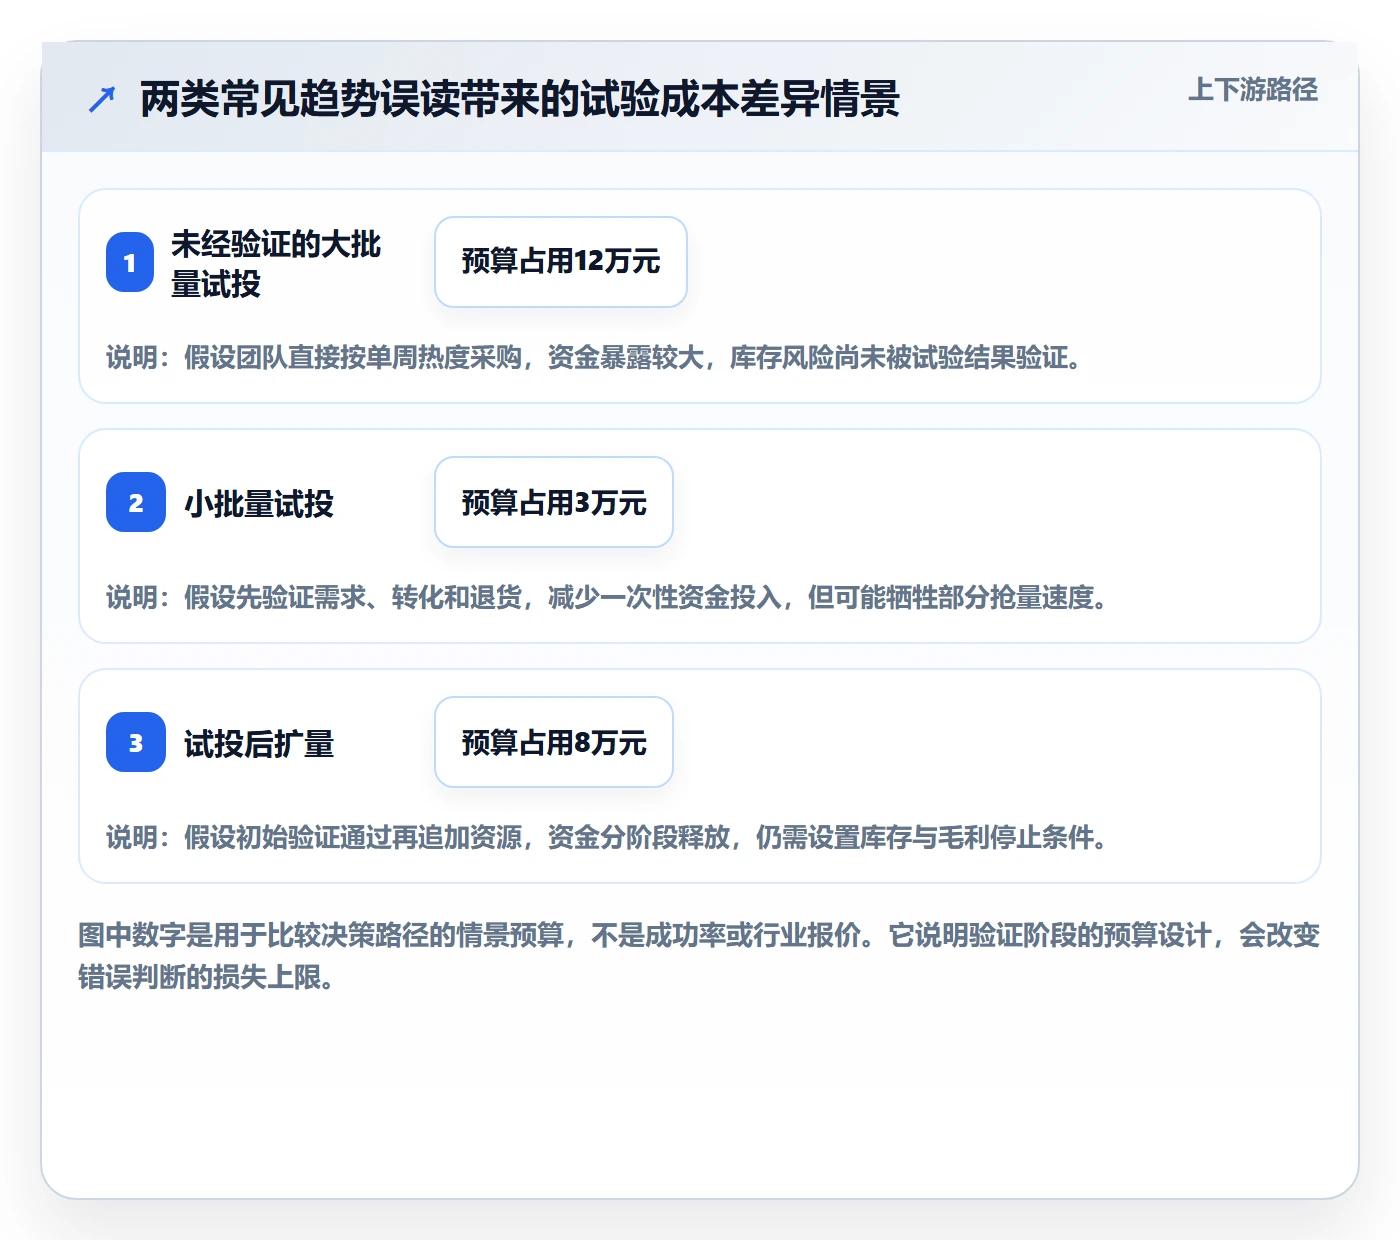This screenshot has height=1240, width=1400.
Task: Click the heading 小批量试投
Action: 259,503
